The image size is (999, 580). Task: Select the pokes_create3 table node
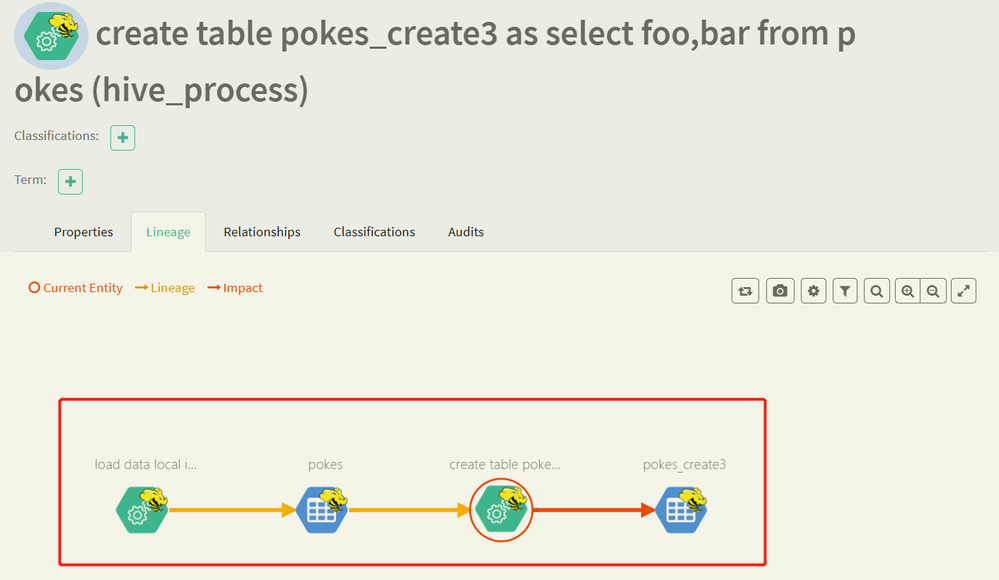[x=682, y=509]
